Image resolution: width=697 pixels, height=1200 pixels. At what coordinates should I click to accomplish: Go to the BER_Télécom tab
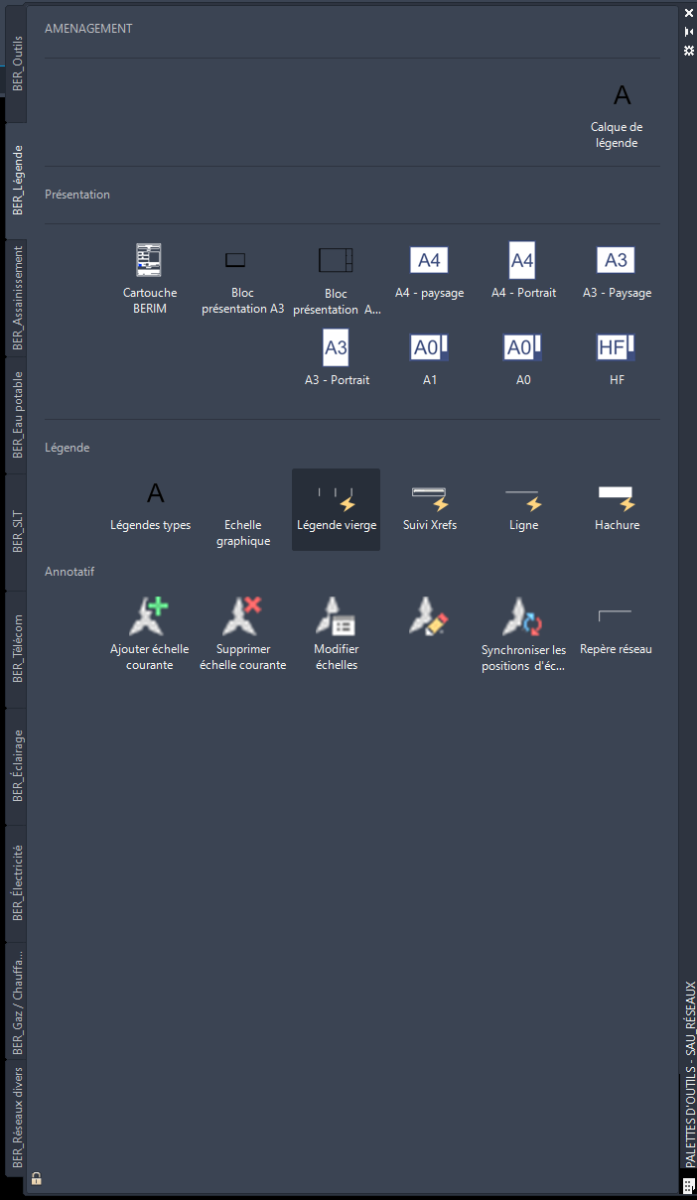[x=17, y=649]
